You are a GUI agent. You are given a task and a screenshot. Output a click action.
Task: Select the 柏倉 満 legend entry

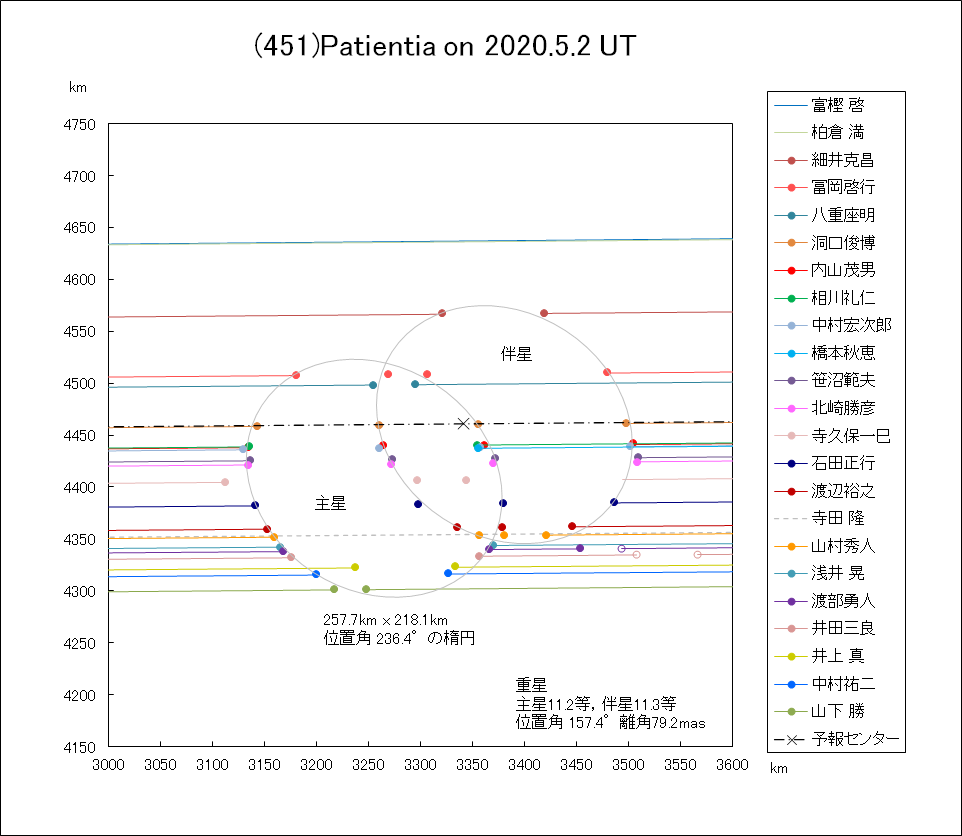click(838, 132)
